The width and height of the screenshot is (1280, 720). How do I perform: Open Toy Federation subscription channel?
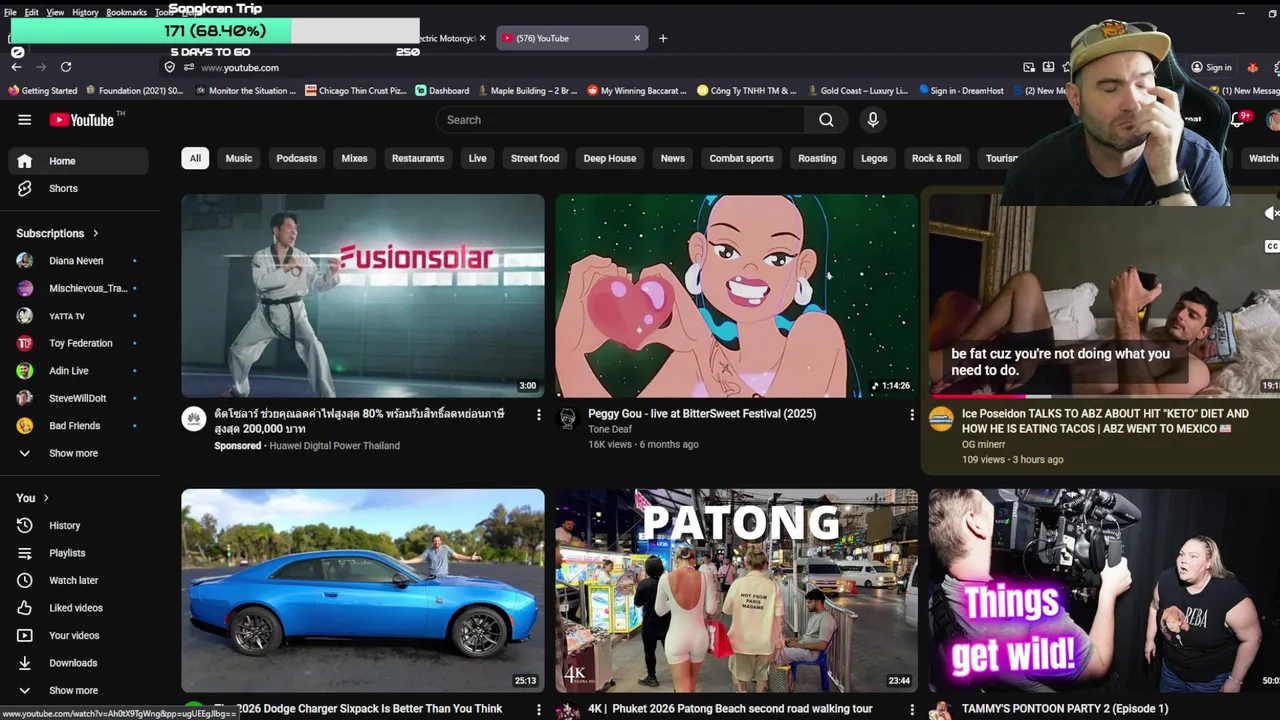tap(78, 343)
